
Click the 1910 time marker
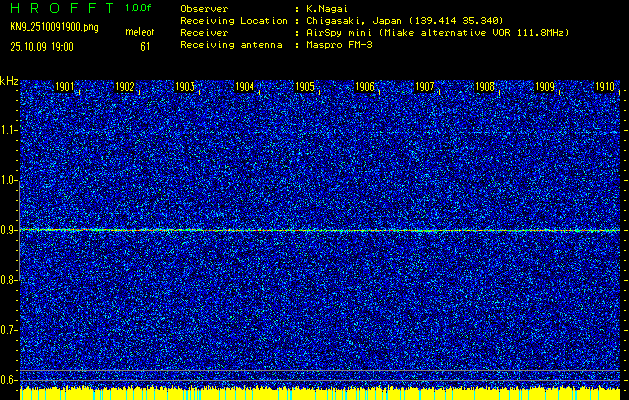604,87
